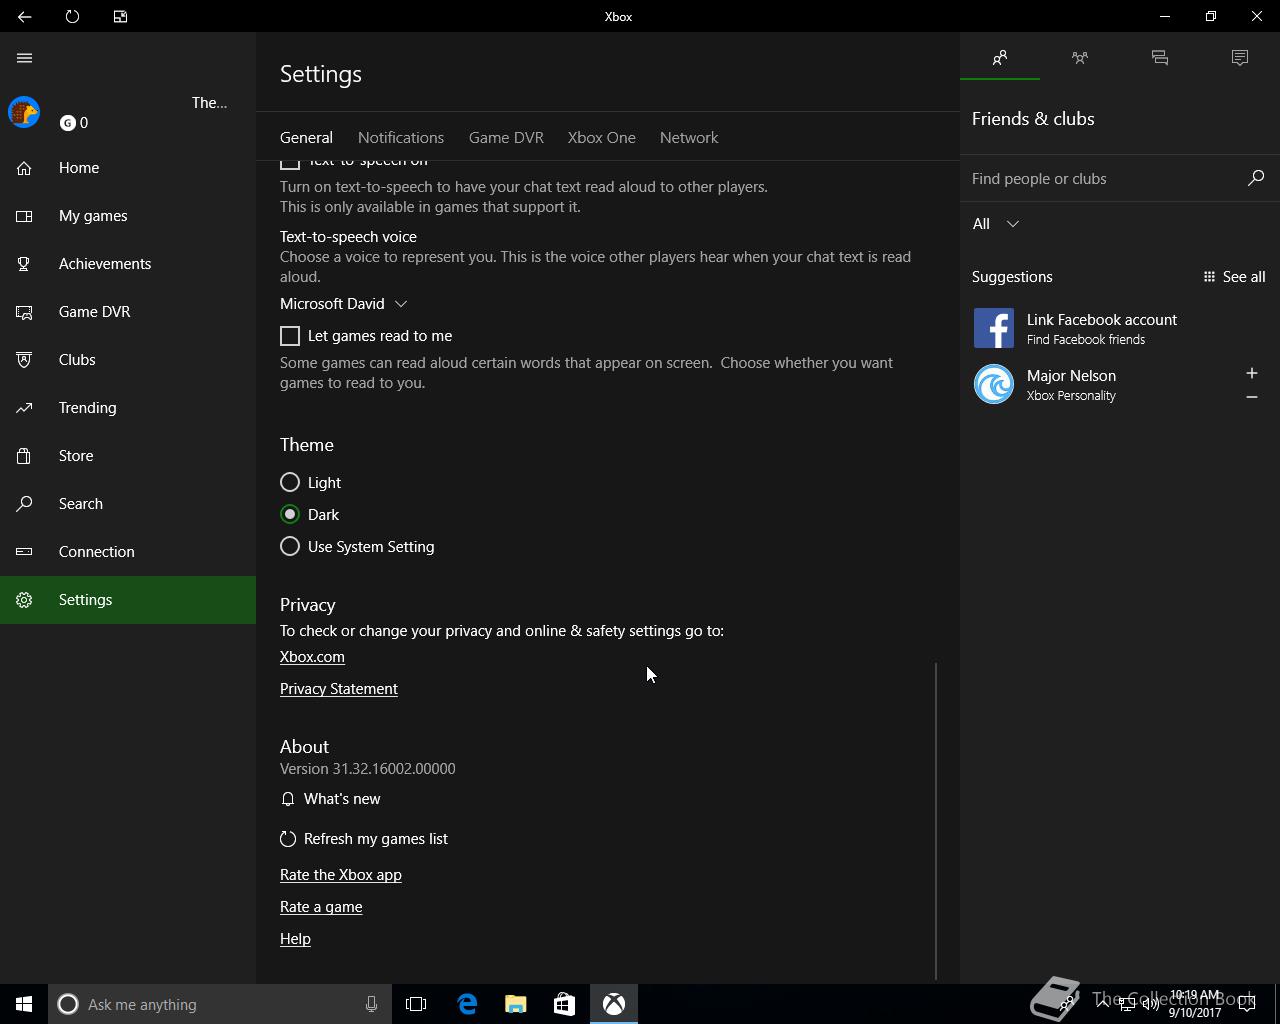
Task: Click the Achievements trophy icon
Action: [x=25, y=264]
